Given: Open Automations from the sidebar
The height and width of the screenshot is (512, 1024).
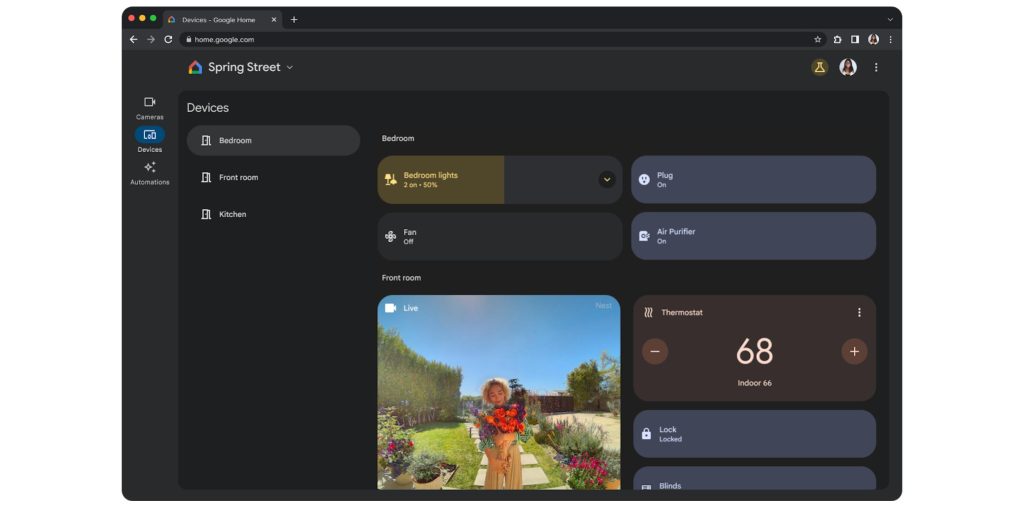Looking at the screenshot, I should 149,168.
